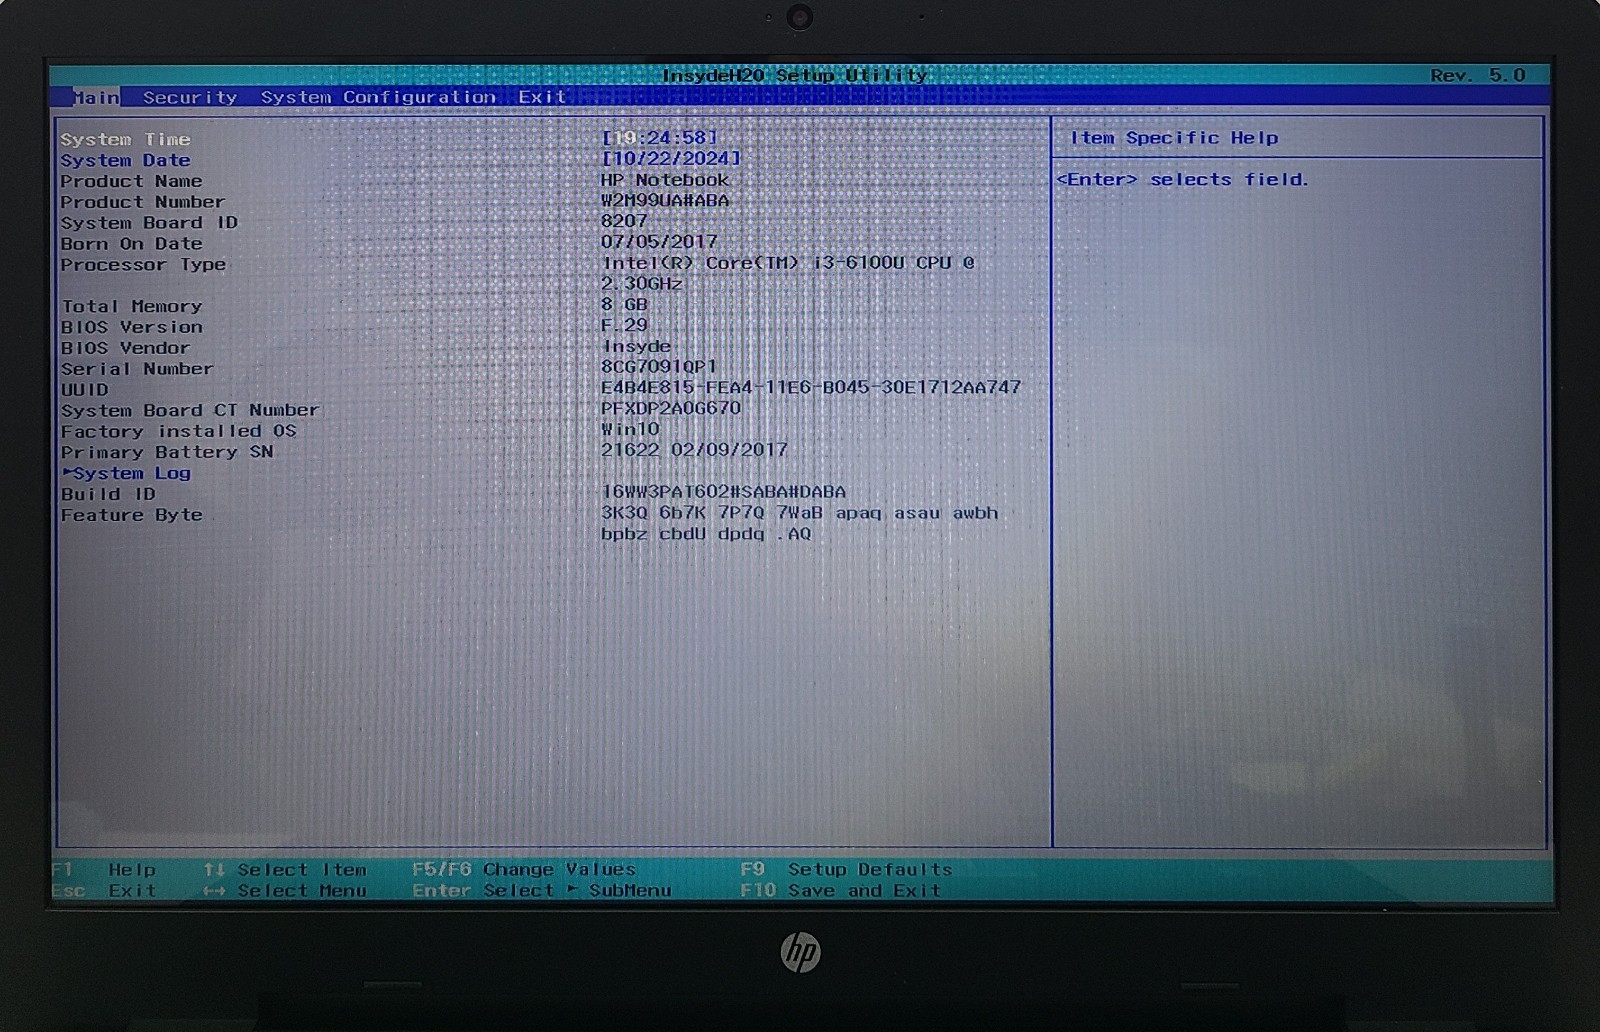The image size is (1600, 1032).
Task: Click the Insyde vendor value
Action: click(636, 346)
